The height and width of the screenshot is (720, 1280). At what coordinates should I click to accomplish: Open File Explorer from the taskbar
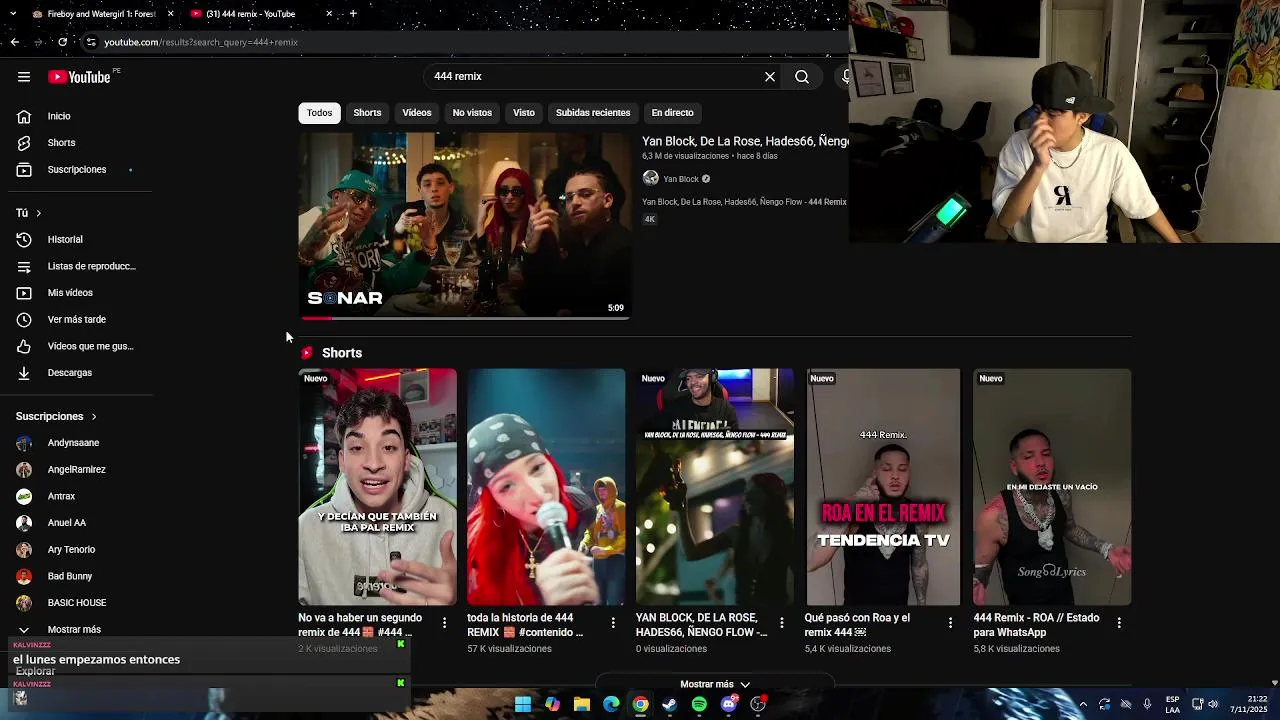coord(581,704)
